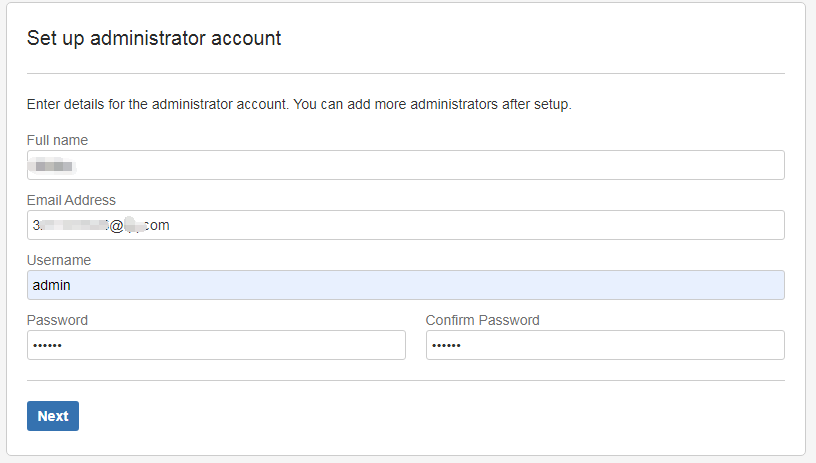
Task: Click the masked dots in Confirm Password
Action: click(x=447, y=345)
